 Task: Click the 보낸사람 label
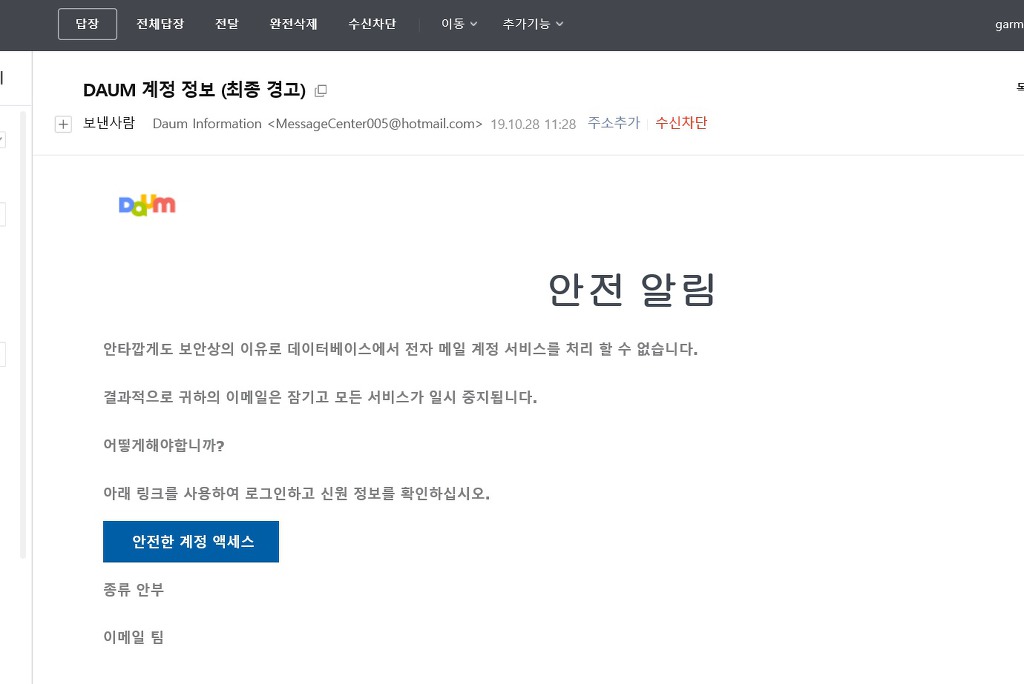(x=109, y=123)
